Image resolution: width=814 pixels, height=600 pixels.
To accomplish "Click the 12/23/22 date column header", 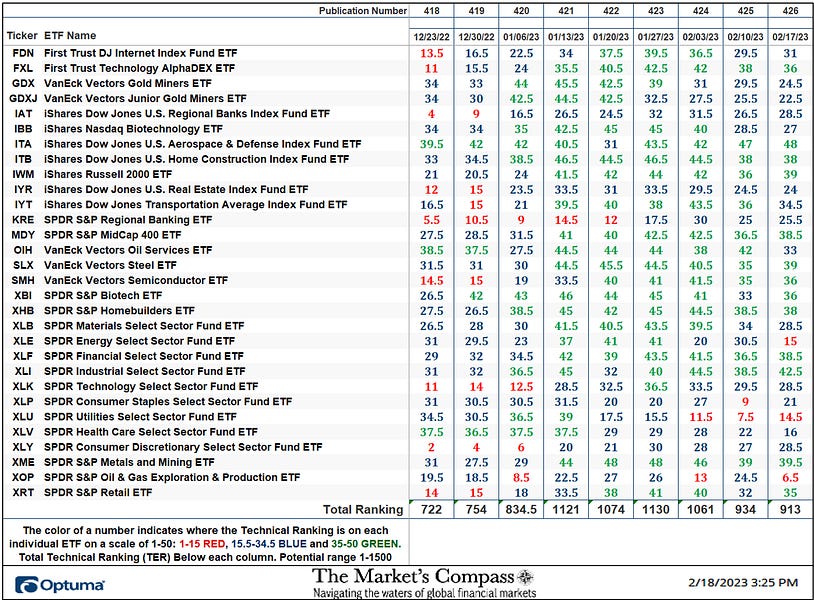I will pos(431,37).
